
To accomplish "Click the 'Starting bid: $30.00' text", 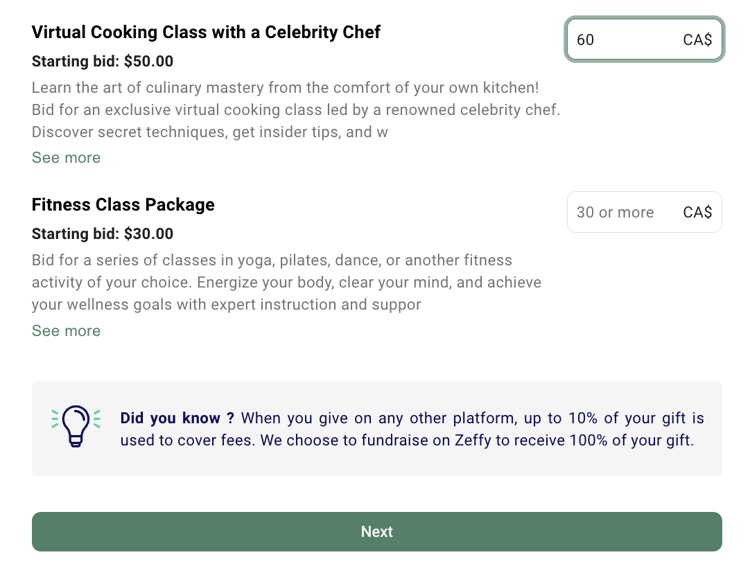I will click(102, 234).
